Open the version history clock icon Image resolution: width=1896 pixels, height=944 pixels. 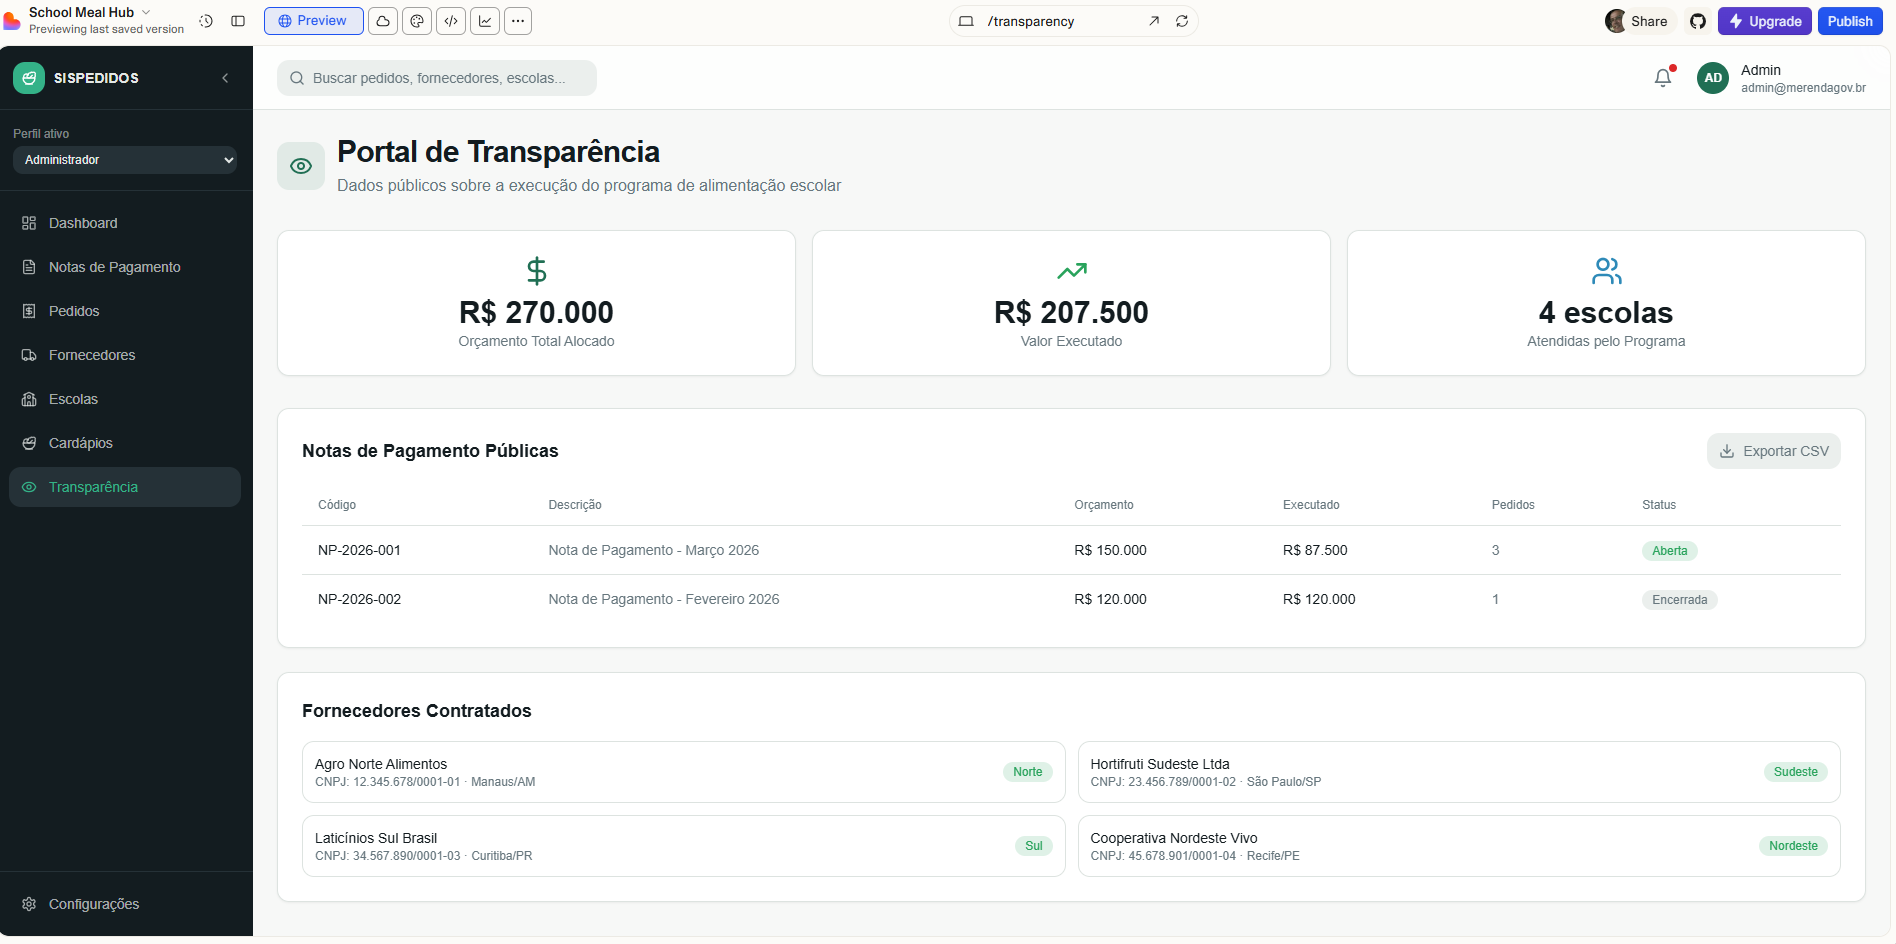click(206, 21)
